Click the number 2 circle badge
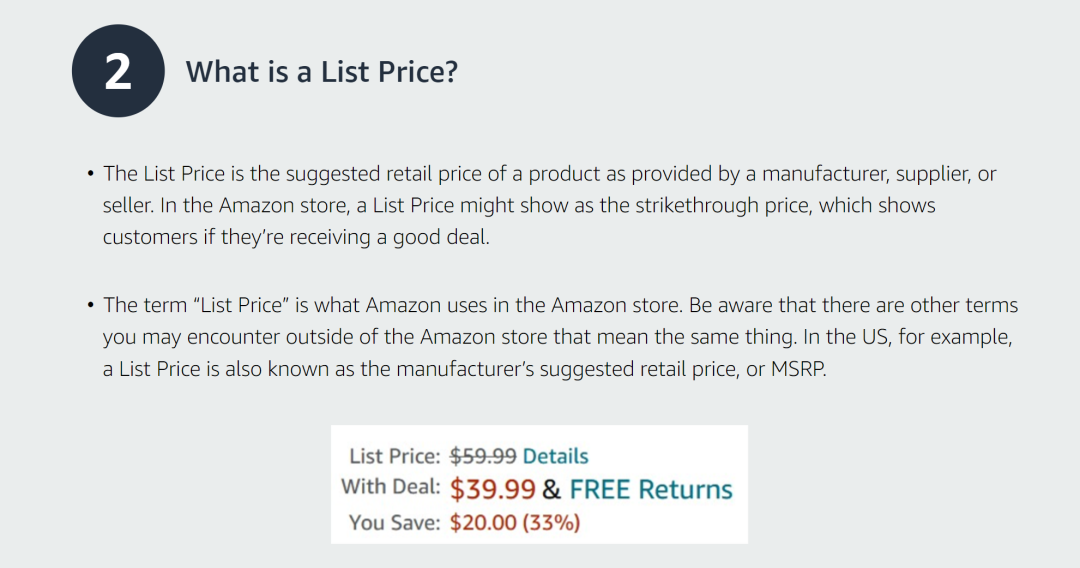The width and height of the screenshot is (1080, 568). pyautogui.click(x=118, y=71)
